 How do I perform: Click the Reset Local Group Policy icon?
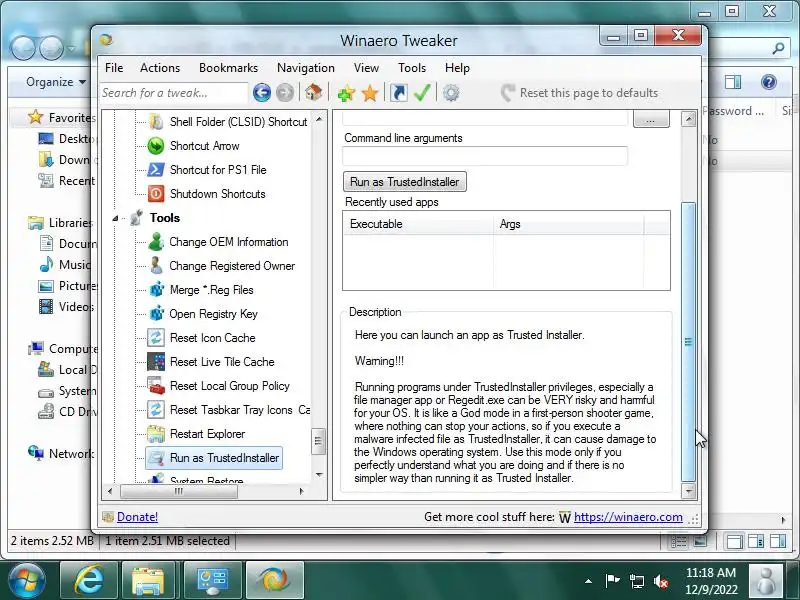point(156,386)
